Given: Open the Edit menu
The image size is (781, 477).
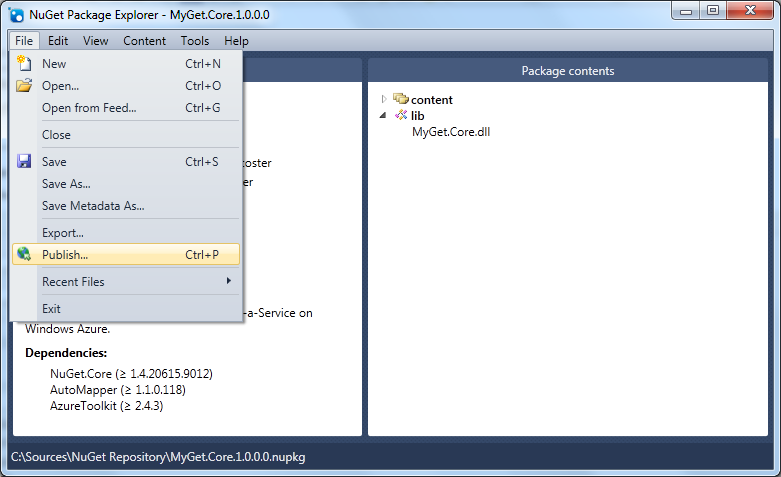Looking at the screenshot, I should coord(58,40).
